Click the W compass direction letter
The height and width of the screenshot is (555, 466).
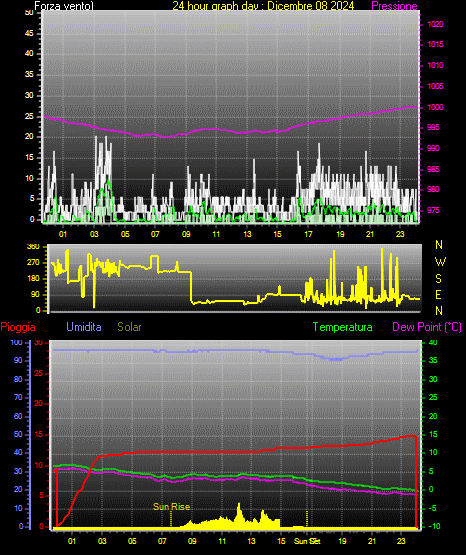(440, 262)
